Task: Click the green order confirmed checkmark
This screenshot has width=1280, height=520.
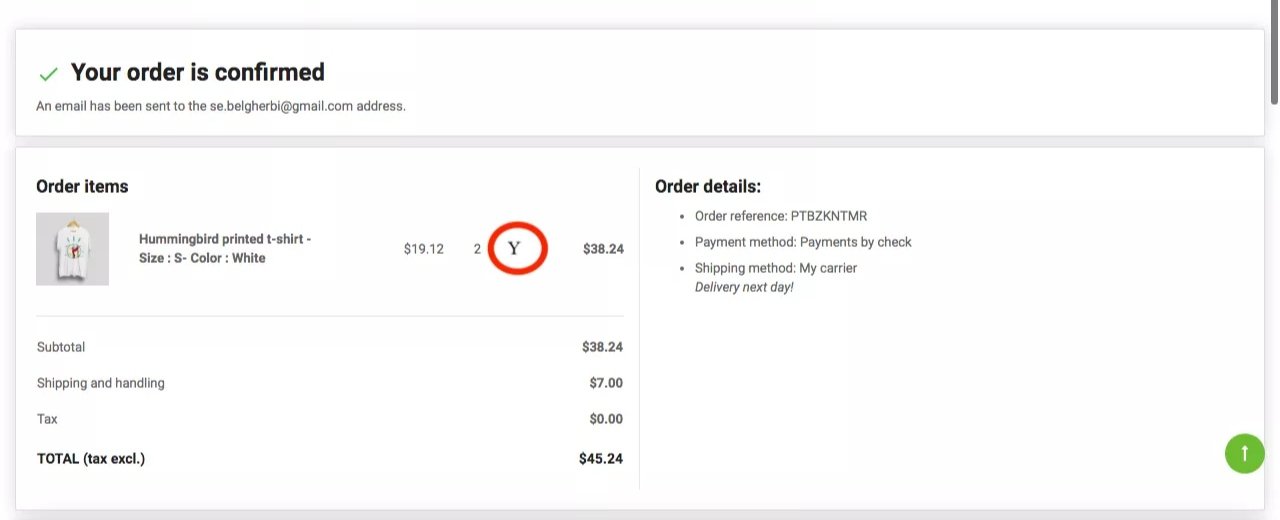Action: tap(48, 74)
